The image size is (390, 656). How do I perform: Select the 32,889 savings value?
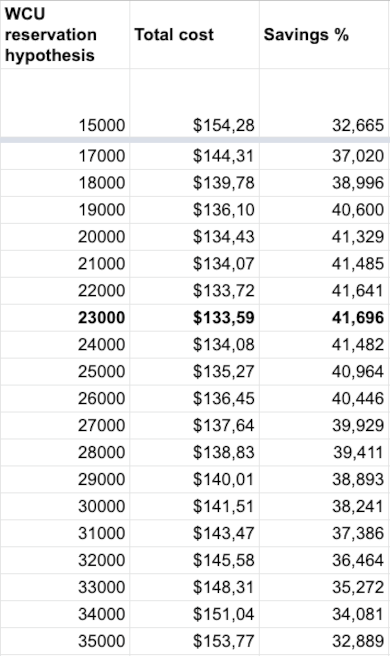(x=358, y=641)
